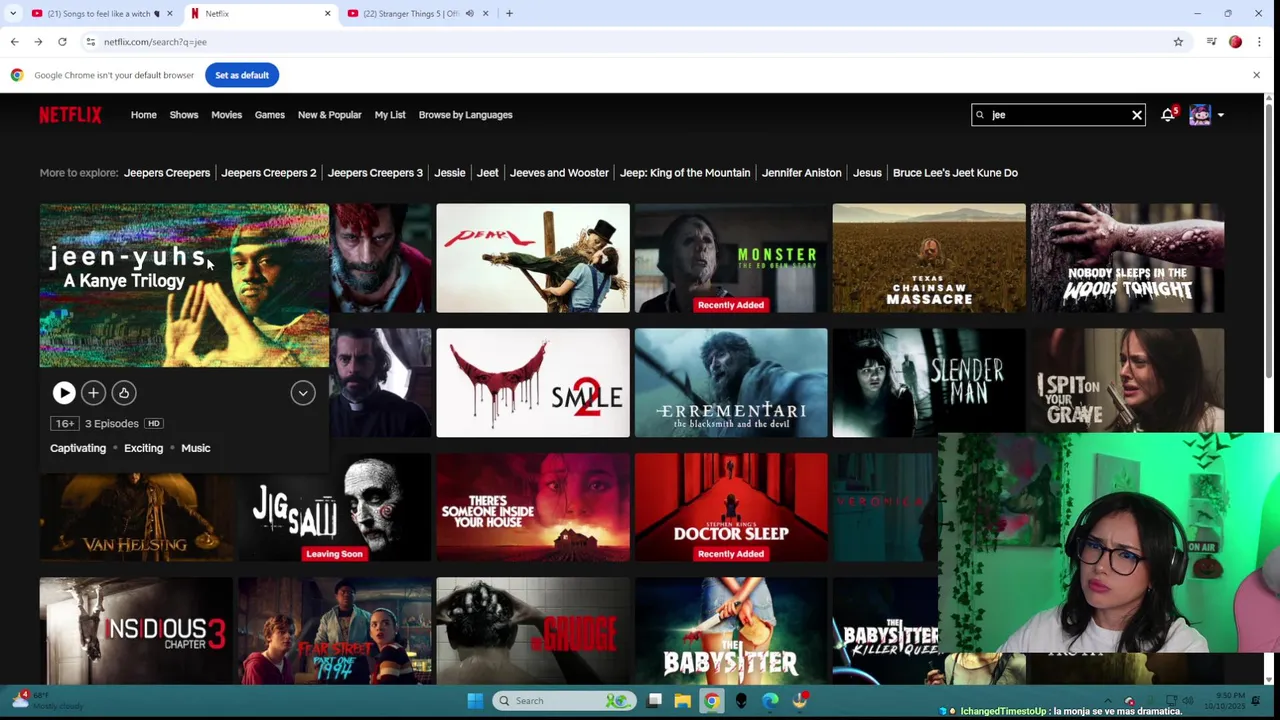Image resolution: width=1280 pixels, height=720 pixels.
Task: Open the Games menu item
Action: coord(270,115)
